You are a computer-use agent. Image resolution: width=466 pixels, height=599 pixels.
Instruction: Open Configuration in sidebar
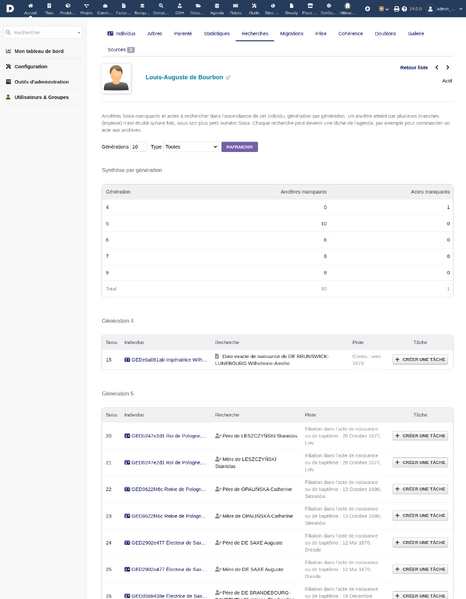pyautogui.click(x=31, y=66)
